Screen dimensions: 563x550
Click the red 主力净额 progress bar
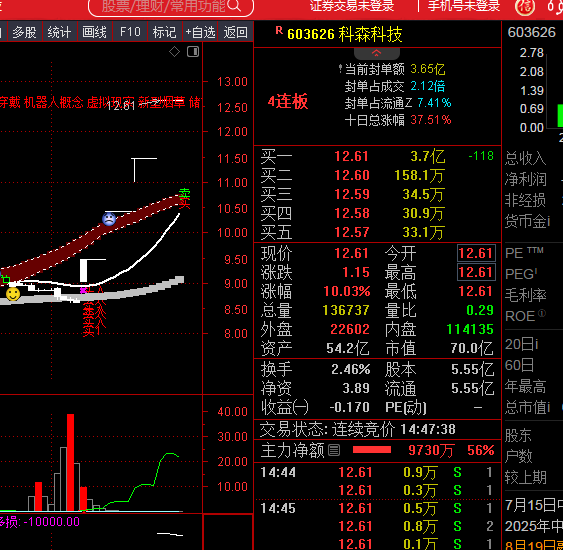[372, 450]
